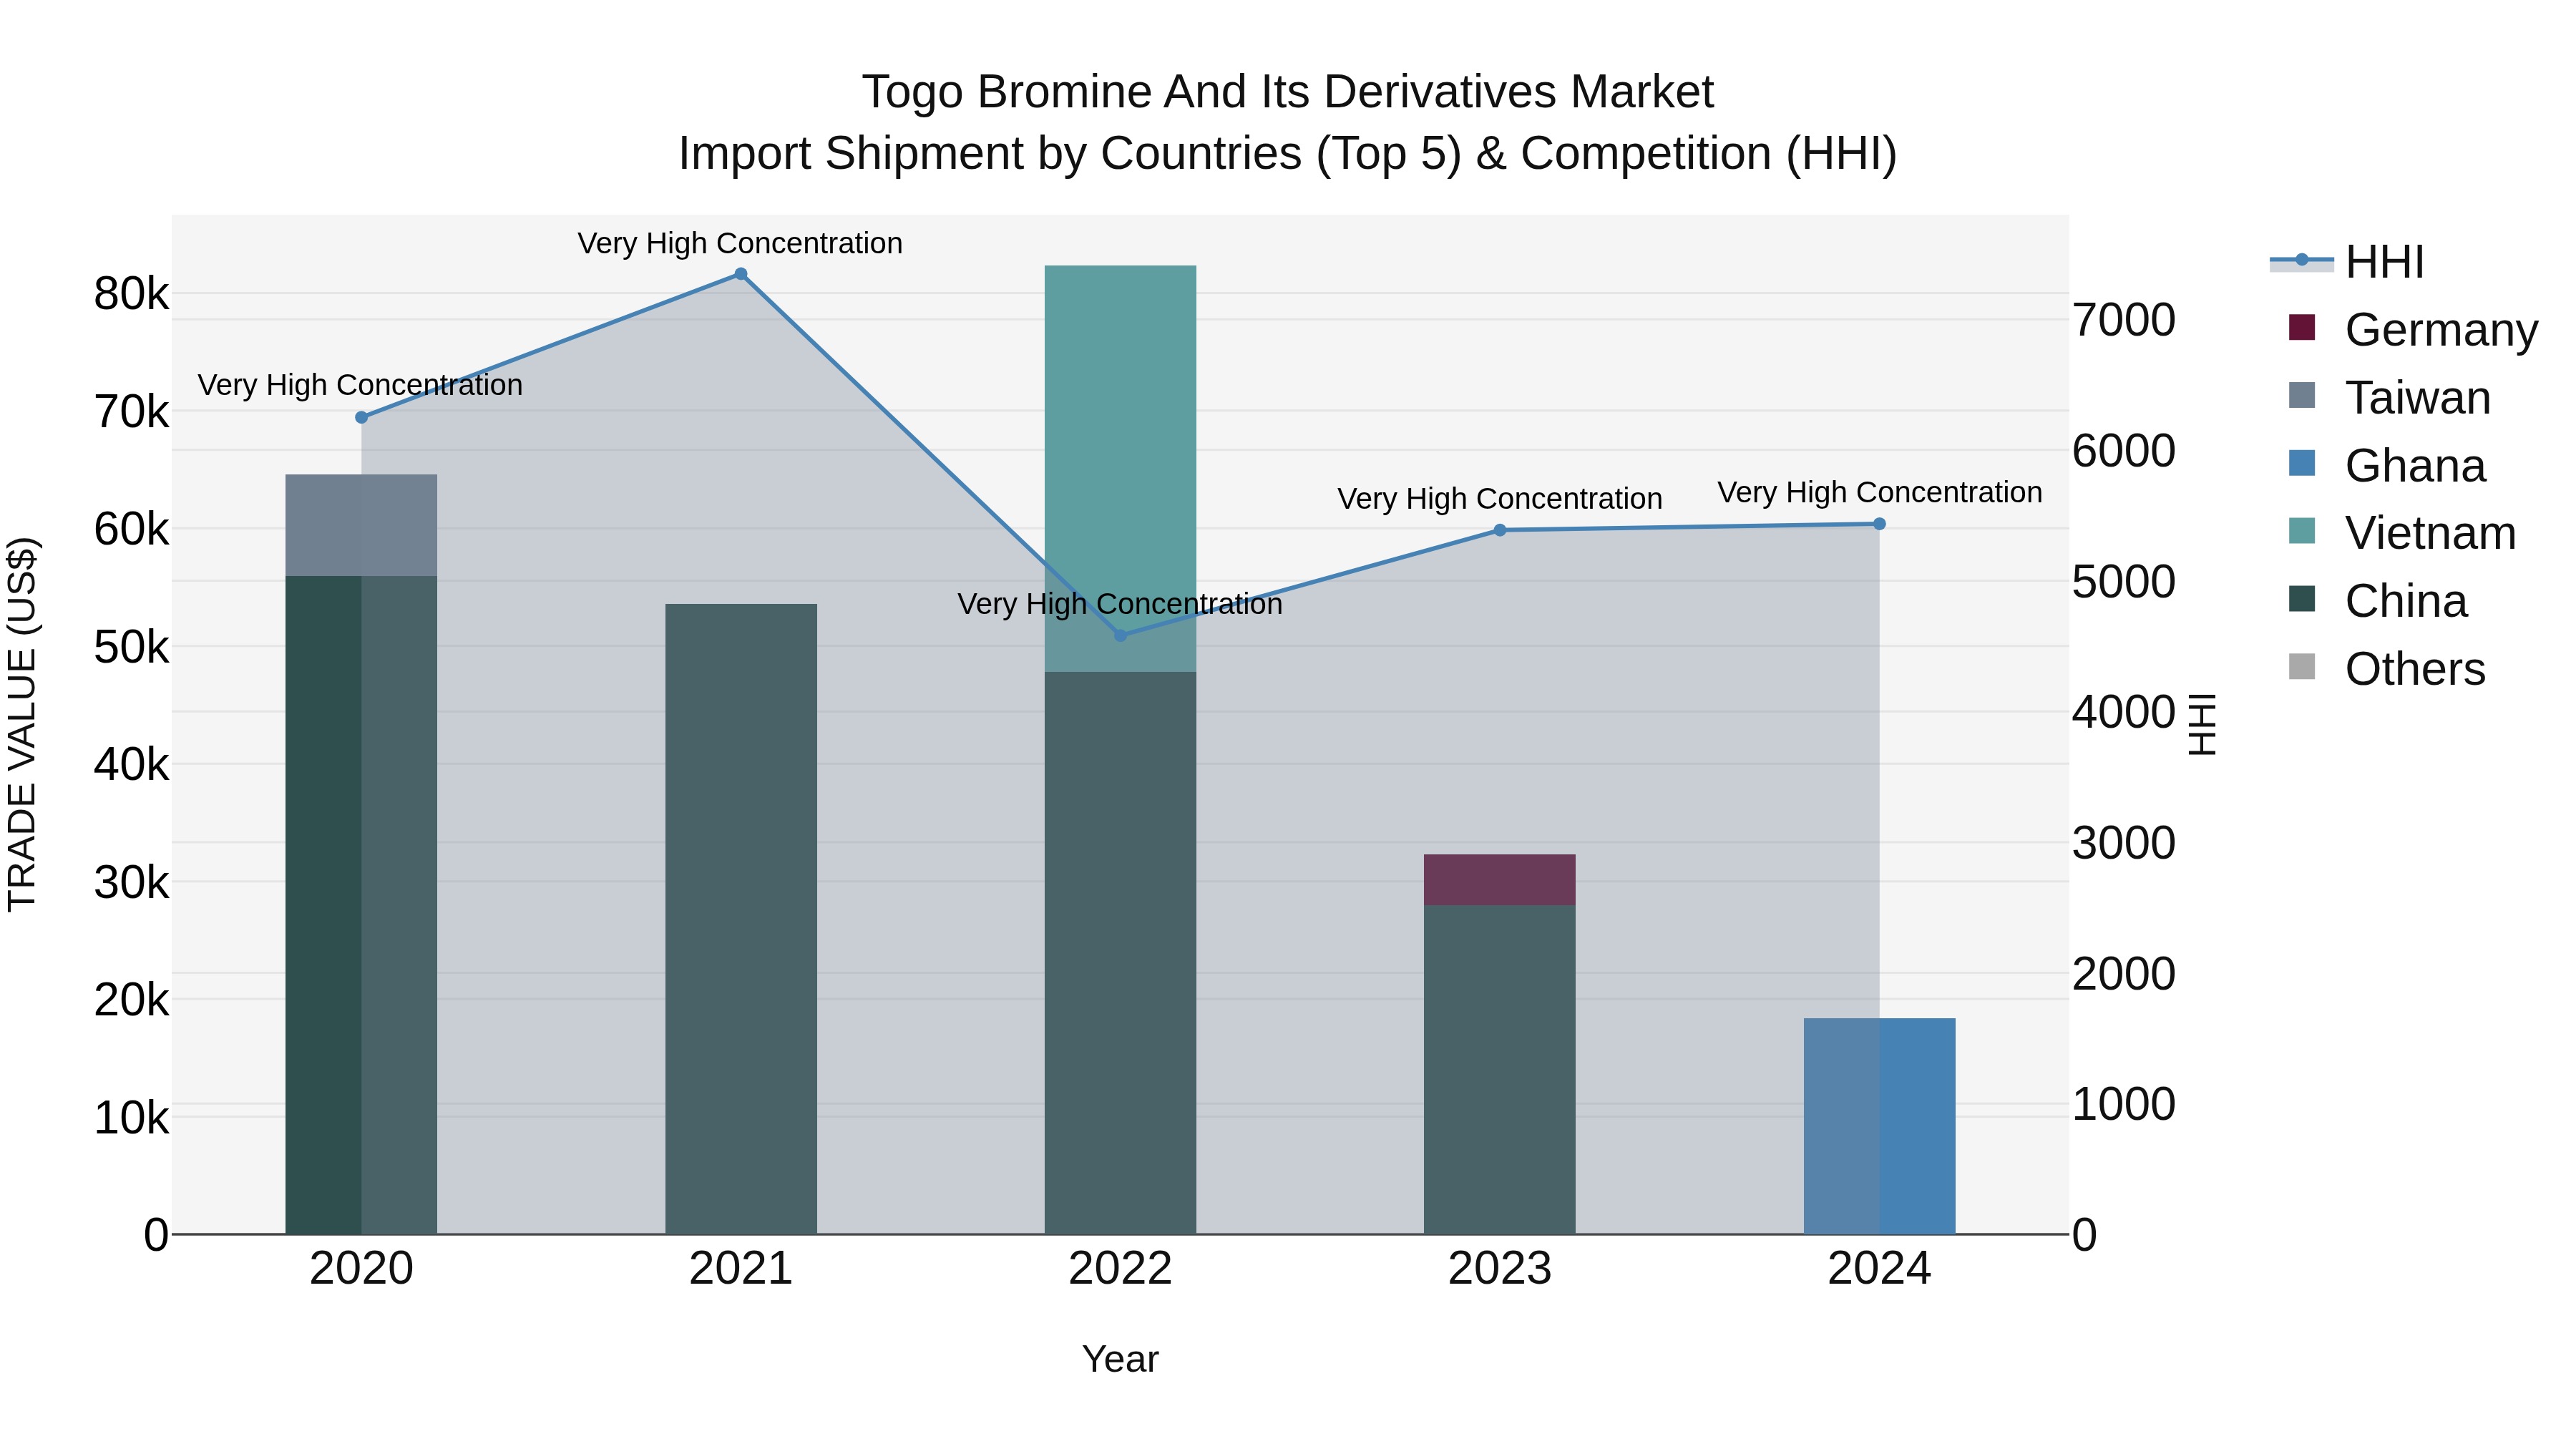The image size is (2576, 1449).
Task: Click the China bar segment in 2020
Action: tap(361, 905)
